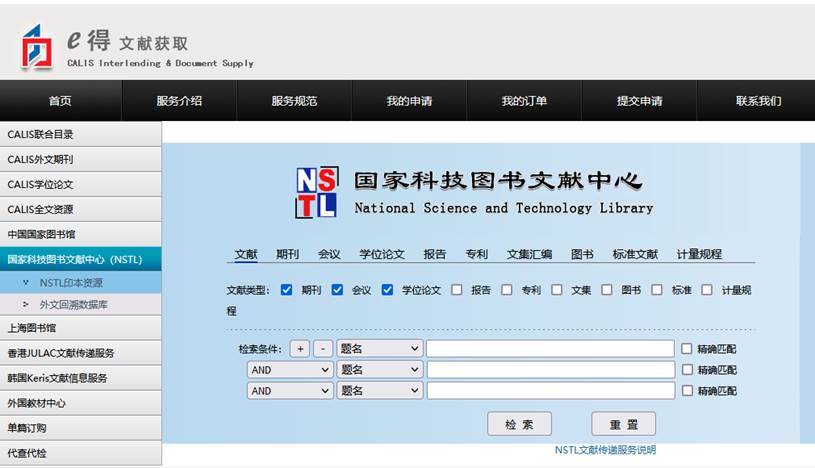Open CALIS外文期刊 in sidebar
The width and height of the screenshot is (815, 468).
(81, 159)
